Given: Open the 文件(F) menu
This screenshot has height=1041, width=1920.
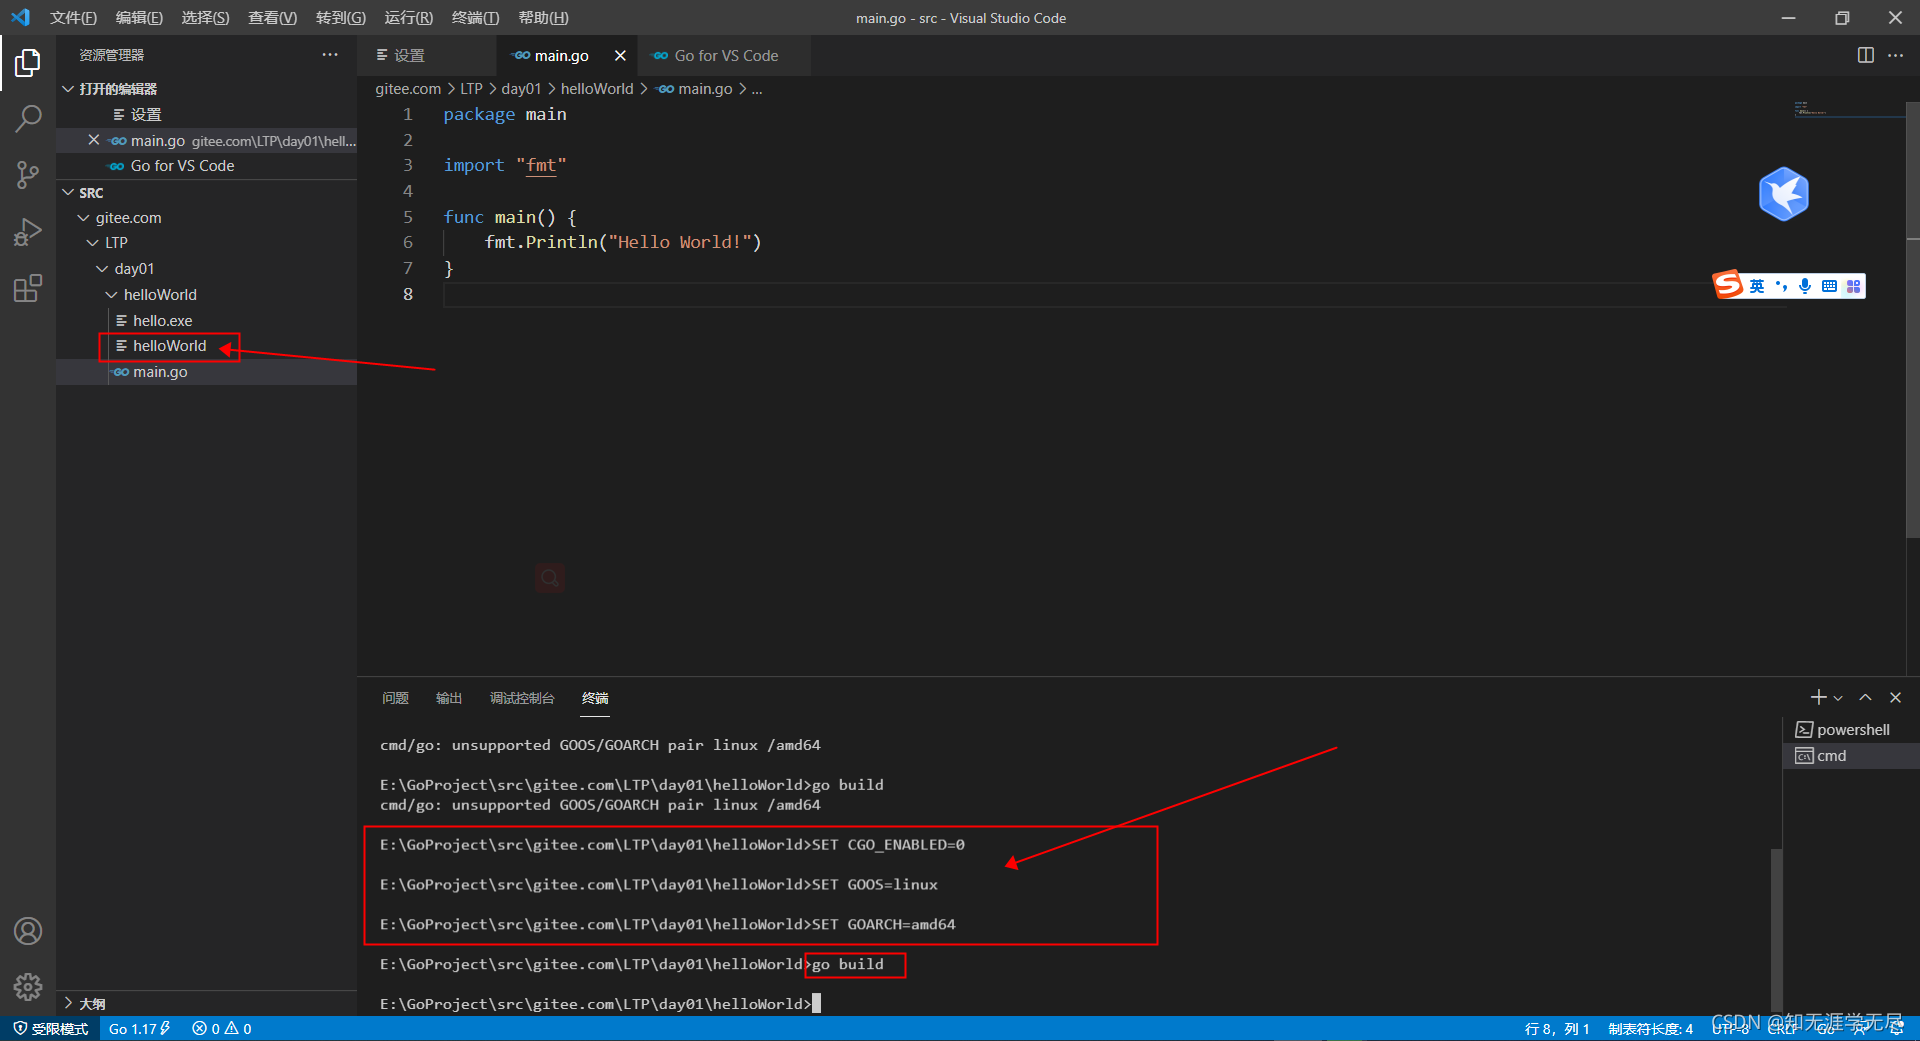Looking at the screenshot, I should coord(73,18).
